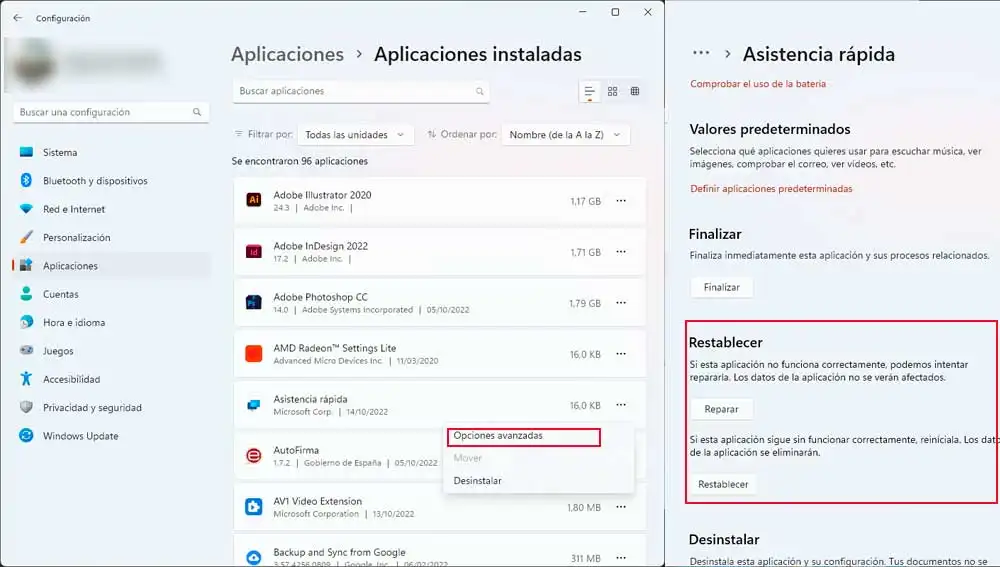
Task: Click the AV1 Video Extension app icon
Action: (254, 506)
